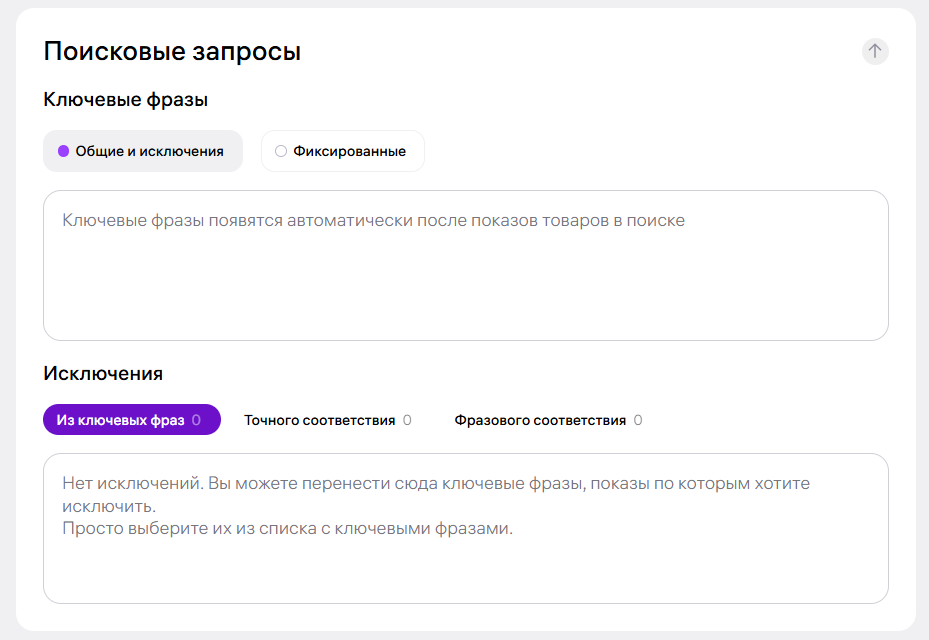Switch to the Точного соответствия tab
Image resolution: width=929 pixels, height=640 pixels.
click(x=328, y=420)
